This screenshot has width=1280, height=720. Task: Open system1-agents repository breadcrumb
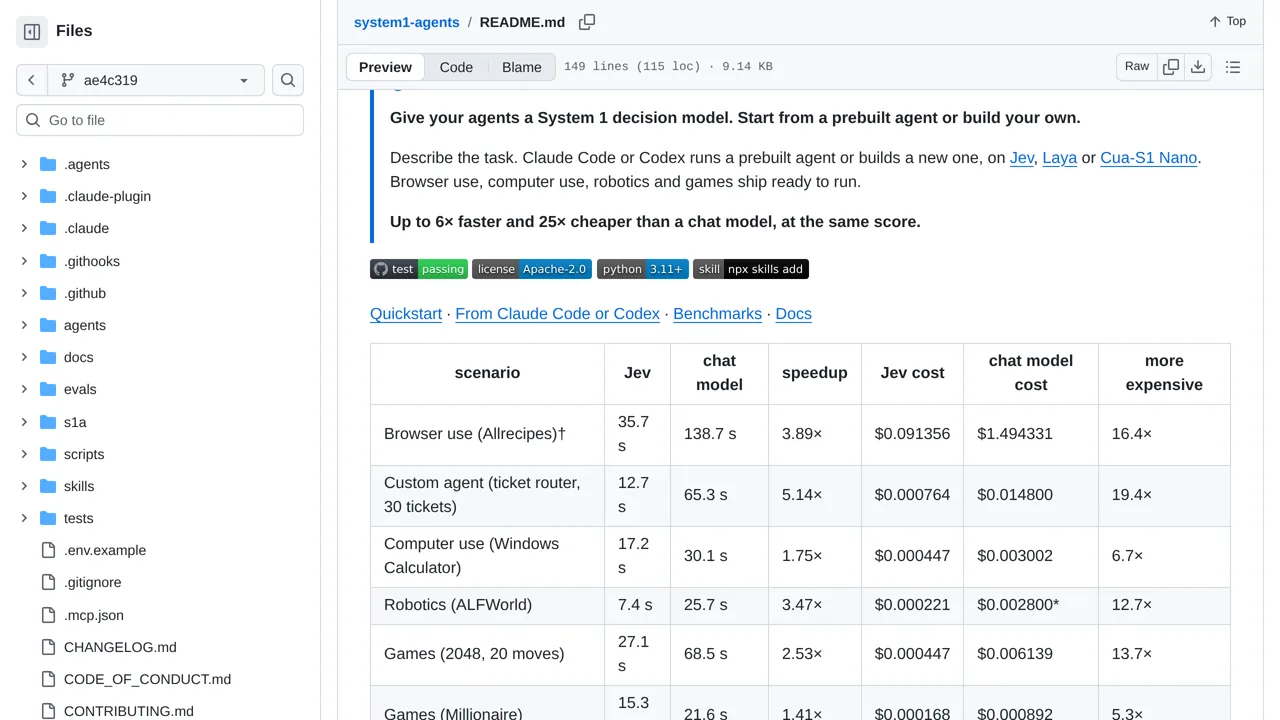[x=407, y=22]
